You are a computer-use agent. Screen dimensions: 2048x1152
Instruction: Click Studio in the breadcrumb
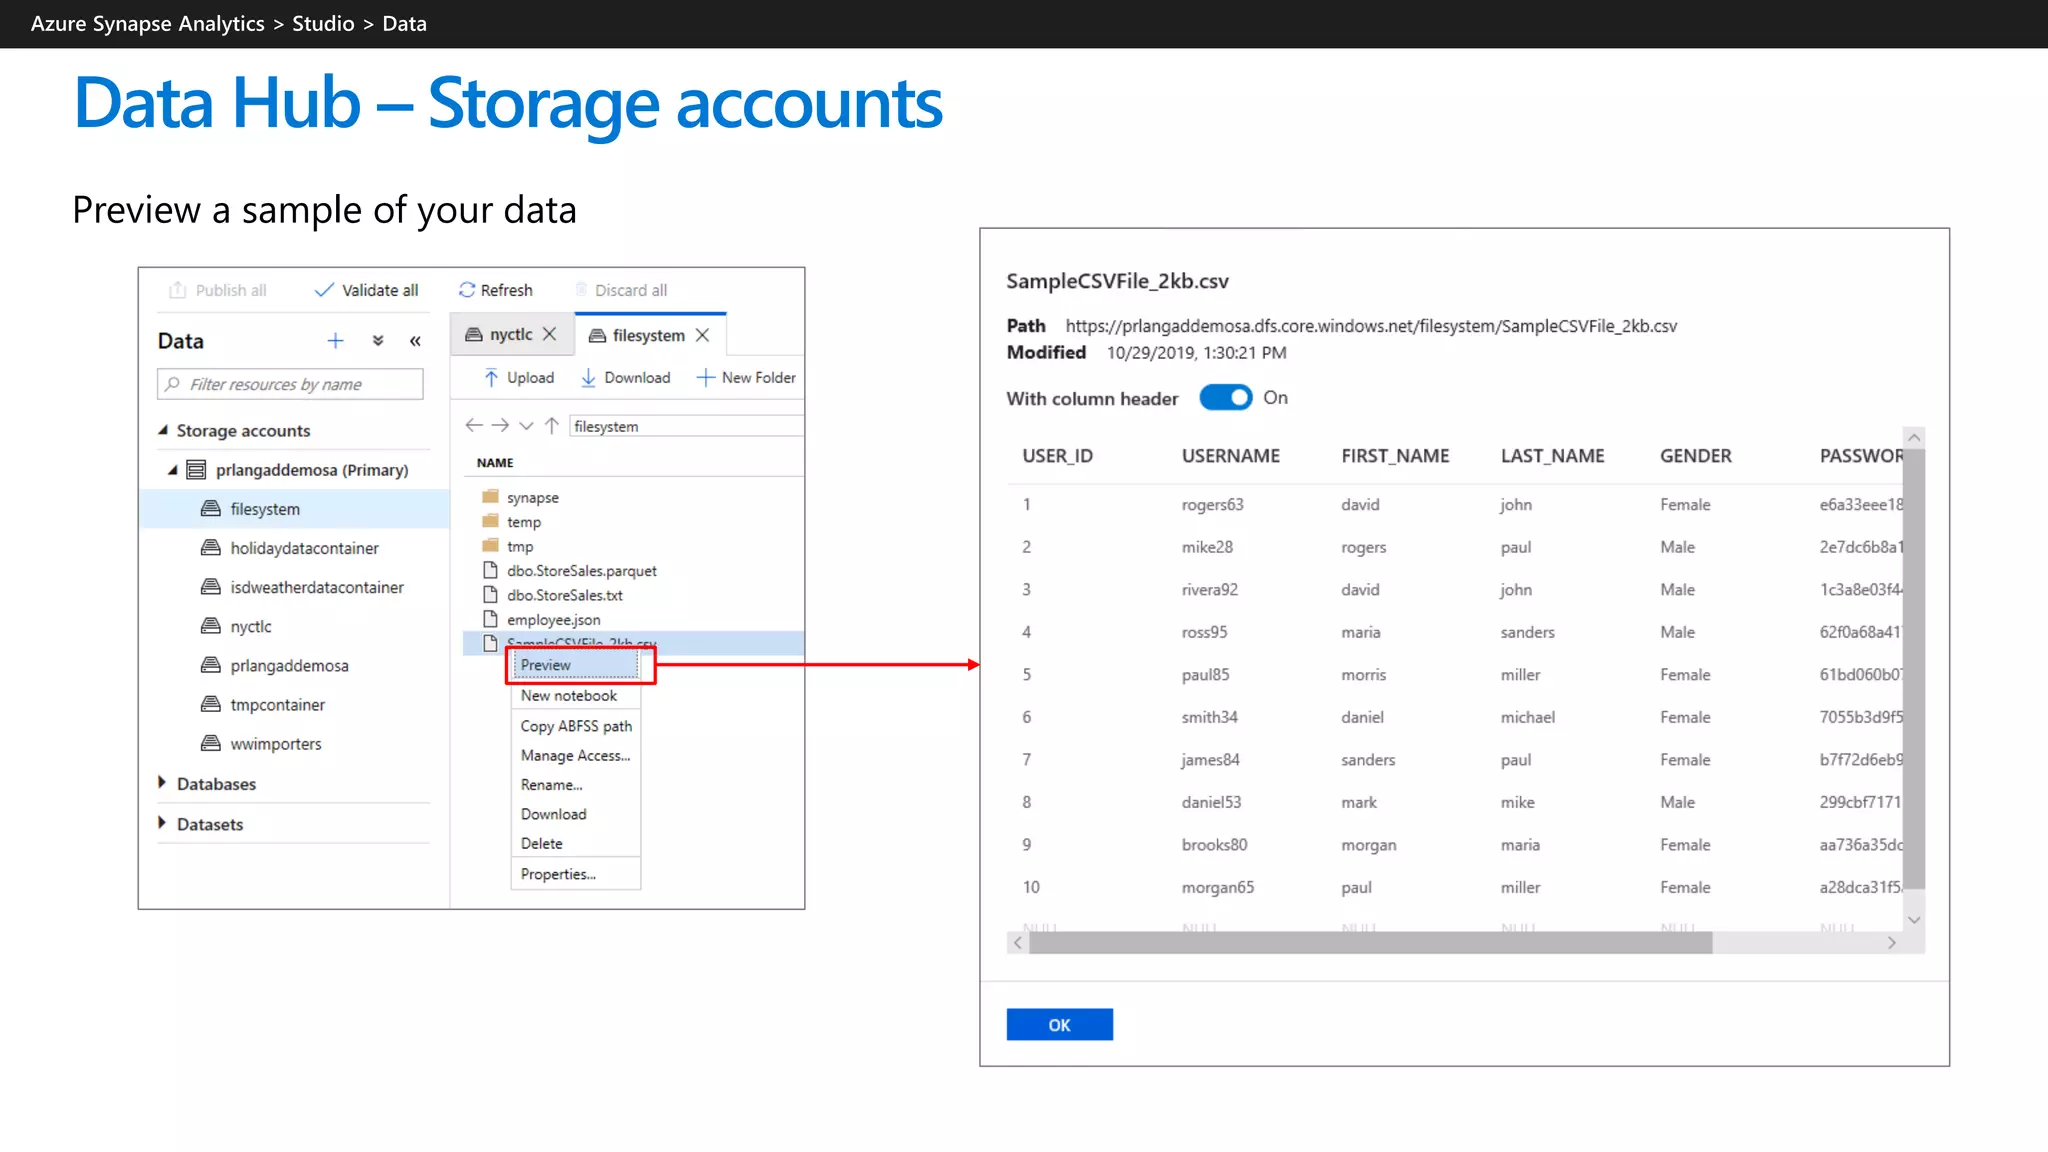pos(323,24)
